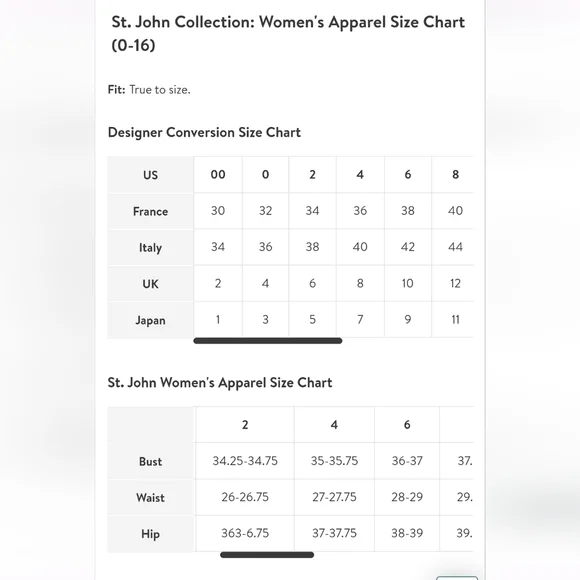Image resolution: width=580 pixels, height=580 pixels.
Task: Click the Designer Conversion Size Chart heading
Action: (x=204, y=132)
